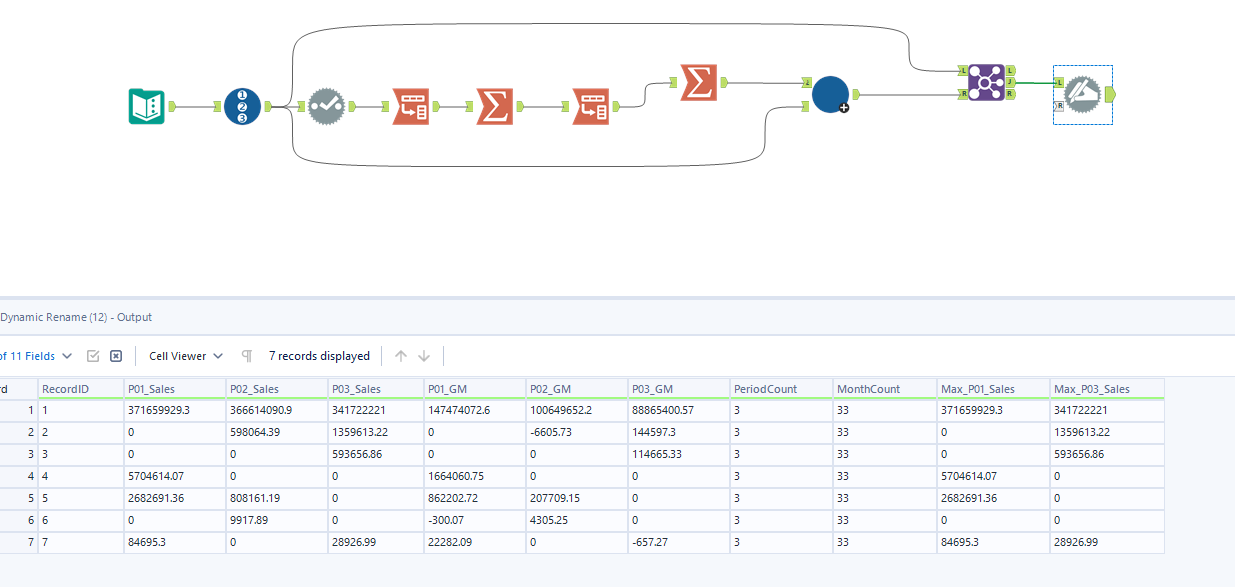Select the blue Append Fields circle tool

point(830,95)
